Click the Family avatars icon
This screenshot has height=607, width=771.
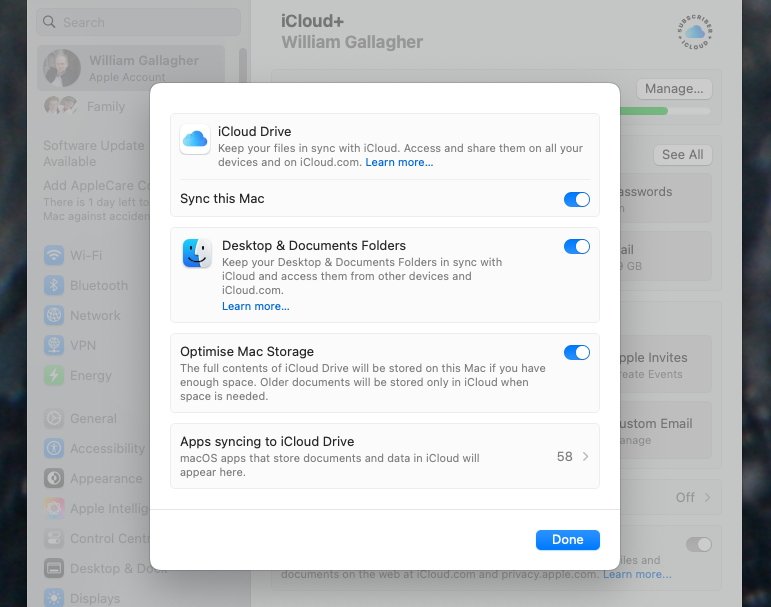[60, 105]
